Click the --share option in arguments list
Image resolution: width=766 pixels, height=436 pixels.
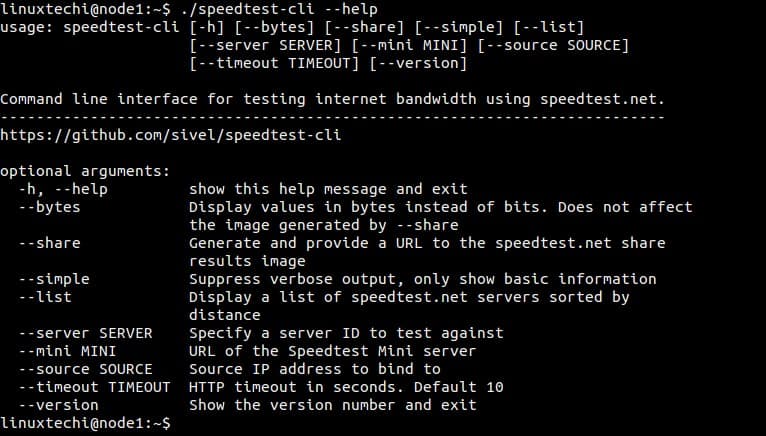pos(49,243)
